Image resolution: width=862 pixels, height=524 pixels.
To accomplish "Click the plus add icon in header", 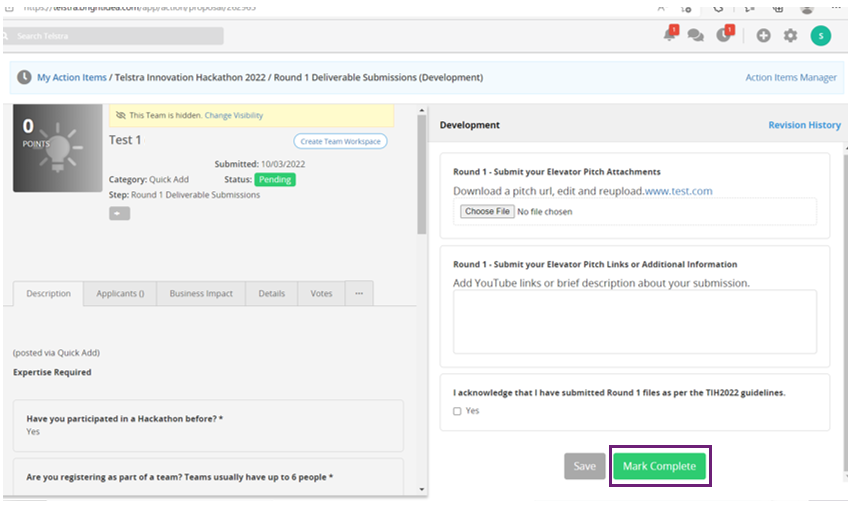I will pyautogui.click(x=763, y=36).
